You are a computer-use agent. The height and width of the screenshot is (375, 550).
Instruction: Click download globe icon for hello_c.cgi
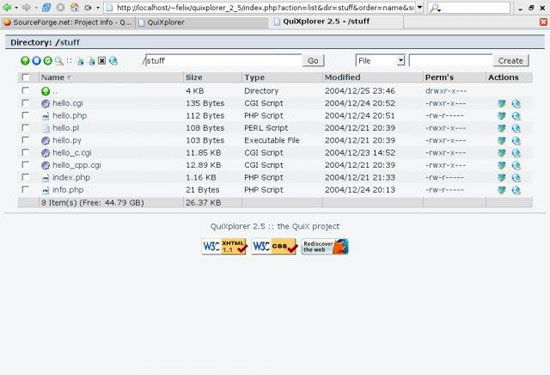coord(516,153)
